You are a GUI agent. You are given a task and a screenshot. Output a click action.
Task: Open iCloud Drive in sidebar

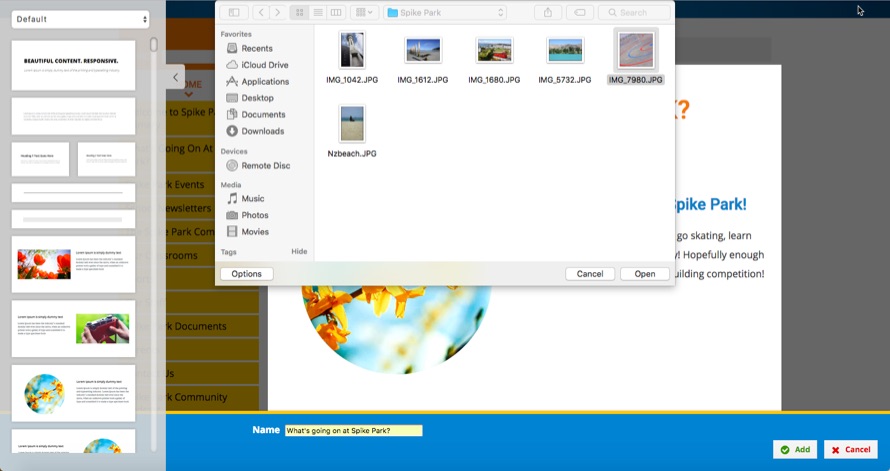coord(264,65)
